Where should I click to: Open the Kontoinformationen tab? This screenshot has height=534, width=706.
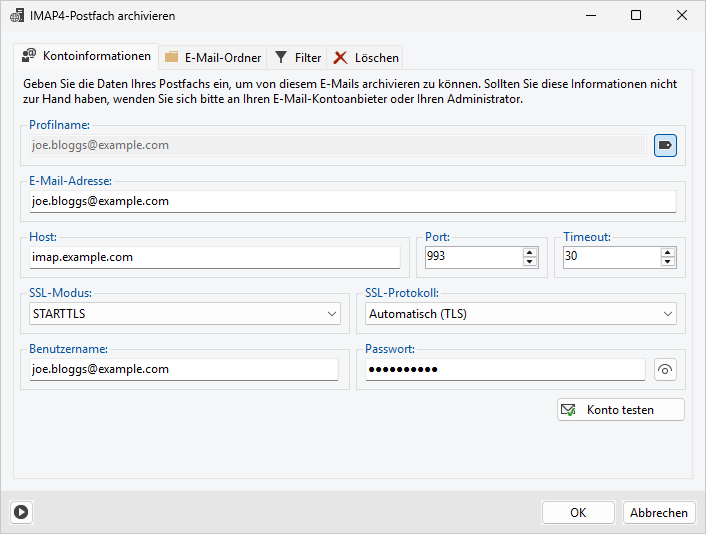pyautogui.click(x=87, y=56)
